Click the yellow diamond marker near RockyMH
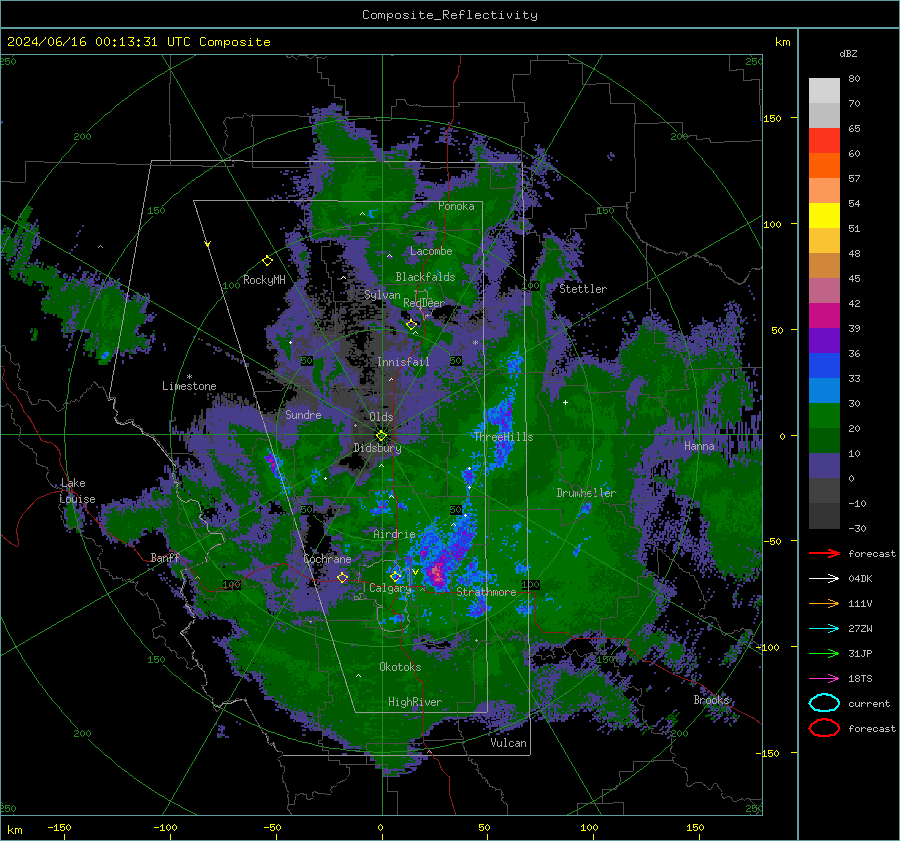This screenshot has height=841, width=900. (x=267, y=261)
